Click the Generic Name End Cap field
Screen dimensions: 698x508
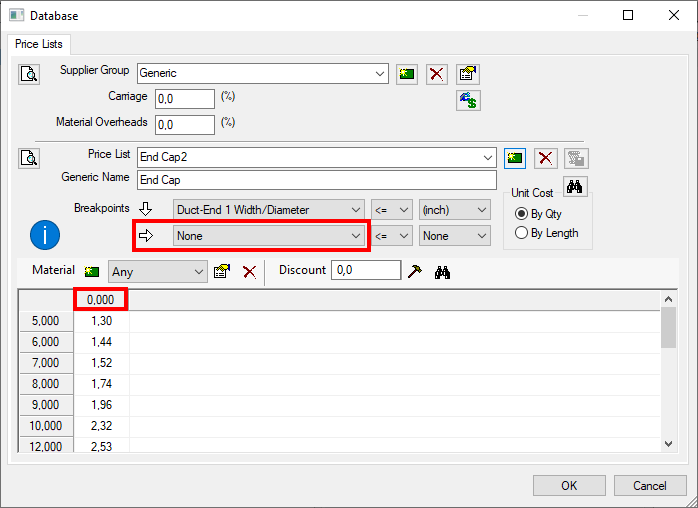click(x=317, y=180)
